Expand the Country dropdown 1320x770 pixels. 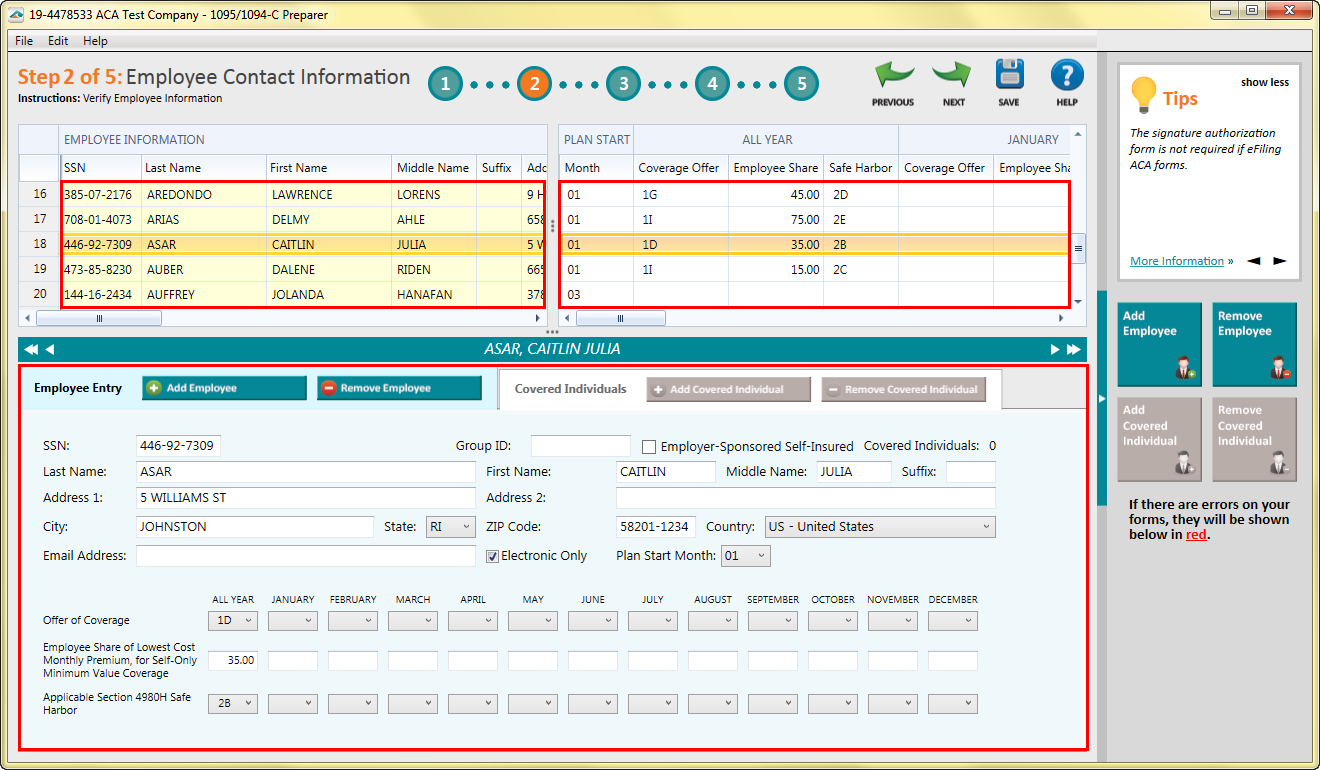[x=880, y=527]
